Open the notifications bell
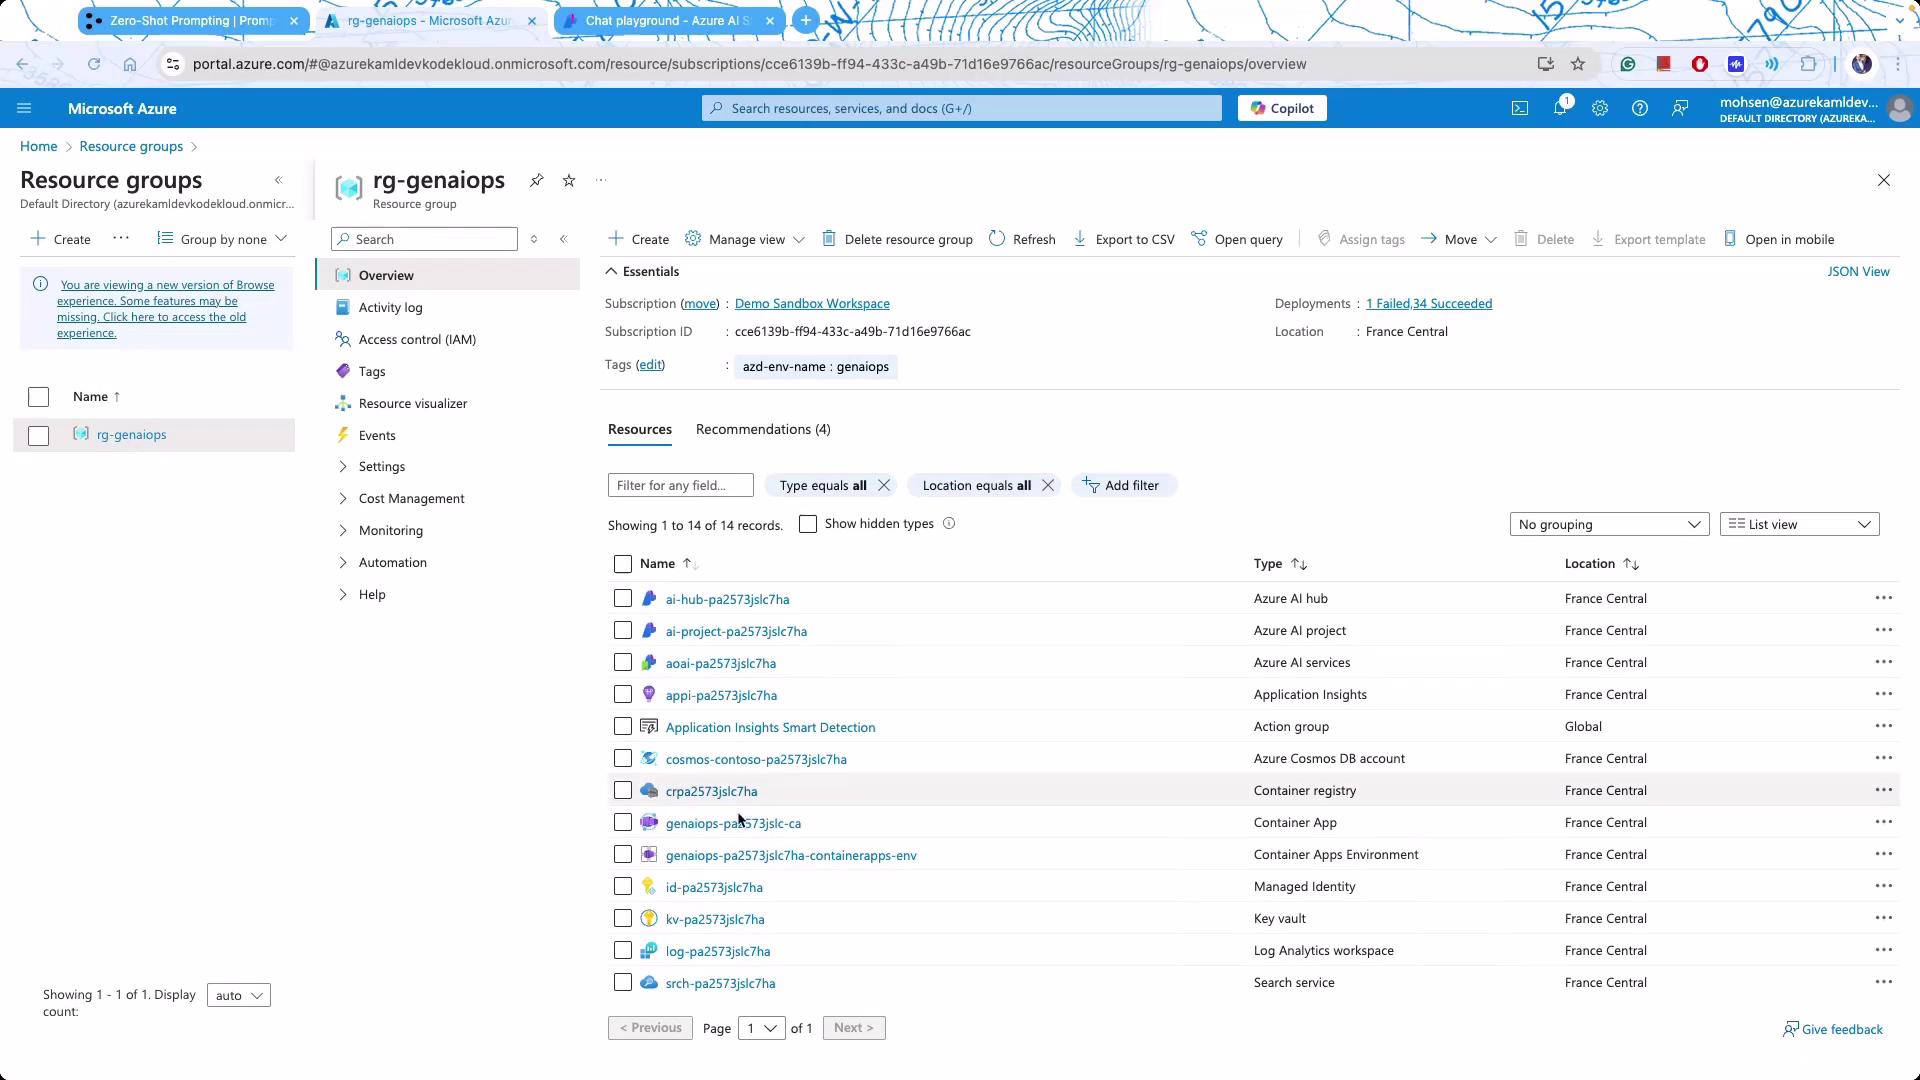Viewport: 1920px width, 1080px height. 1559,108
